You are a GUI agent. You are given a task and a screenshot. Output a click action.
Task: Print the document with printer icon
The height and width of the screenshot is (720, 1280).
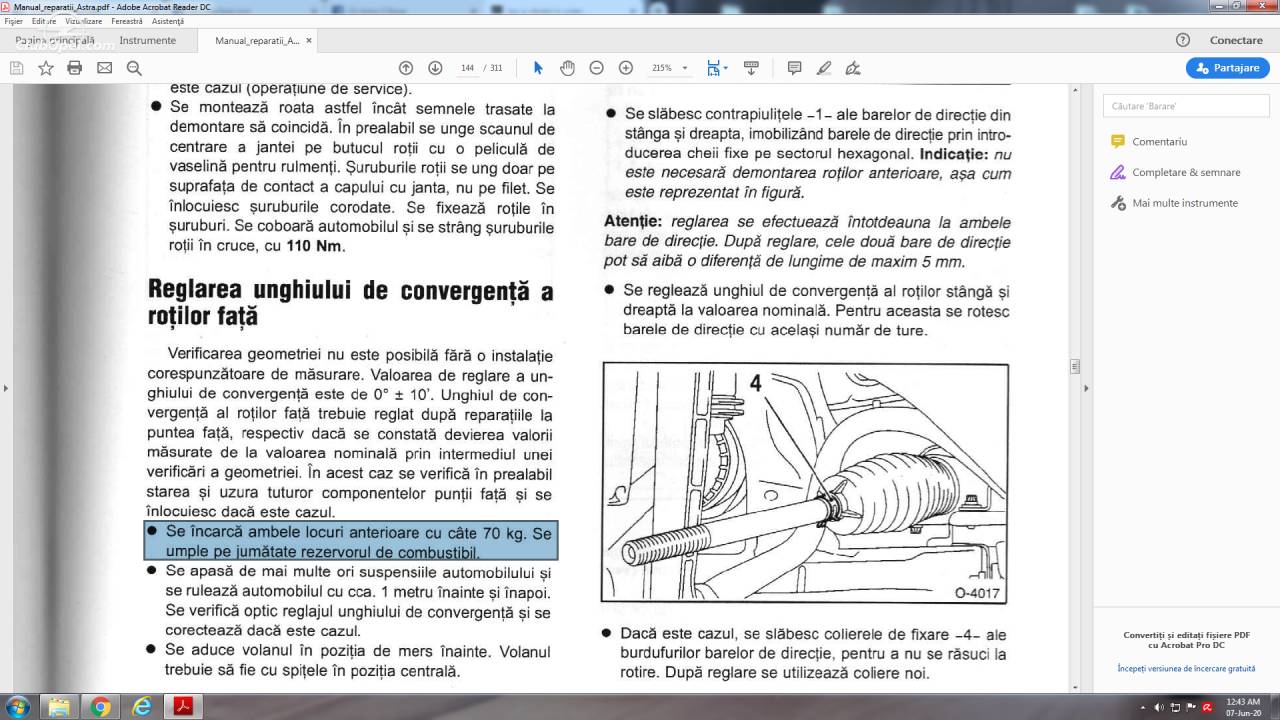click(75, 68)
